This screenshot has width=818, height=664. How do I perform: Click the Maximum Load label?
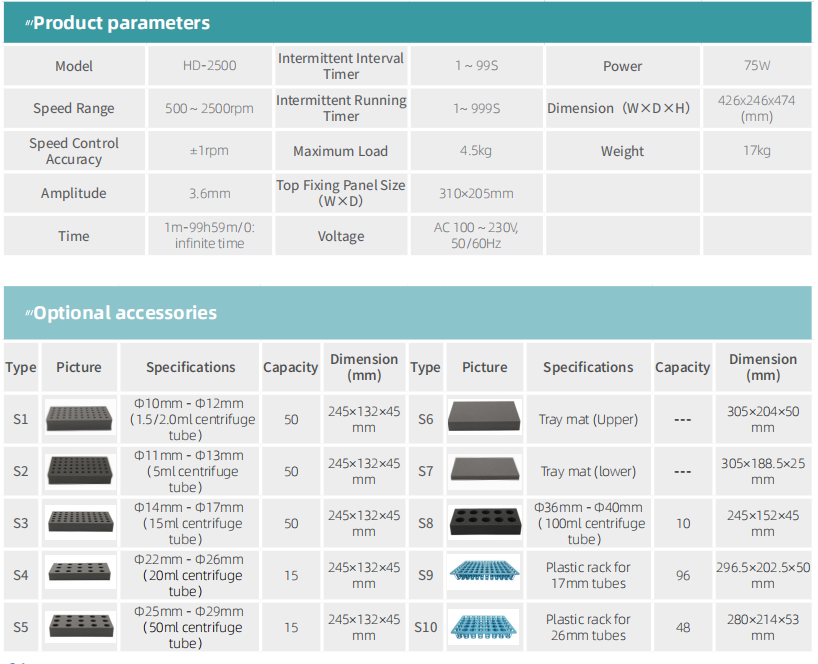pos(340,151)
